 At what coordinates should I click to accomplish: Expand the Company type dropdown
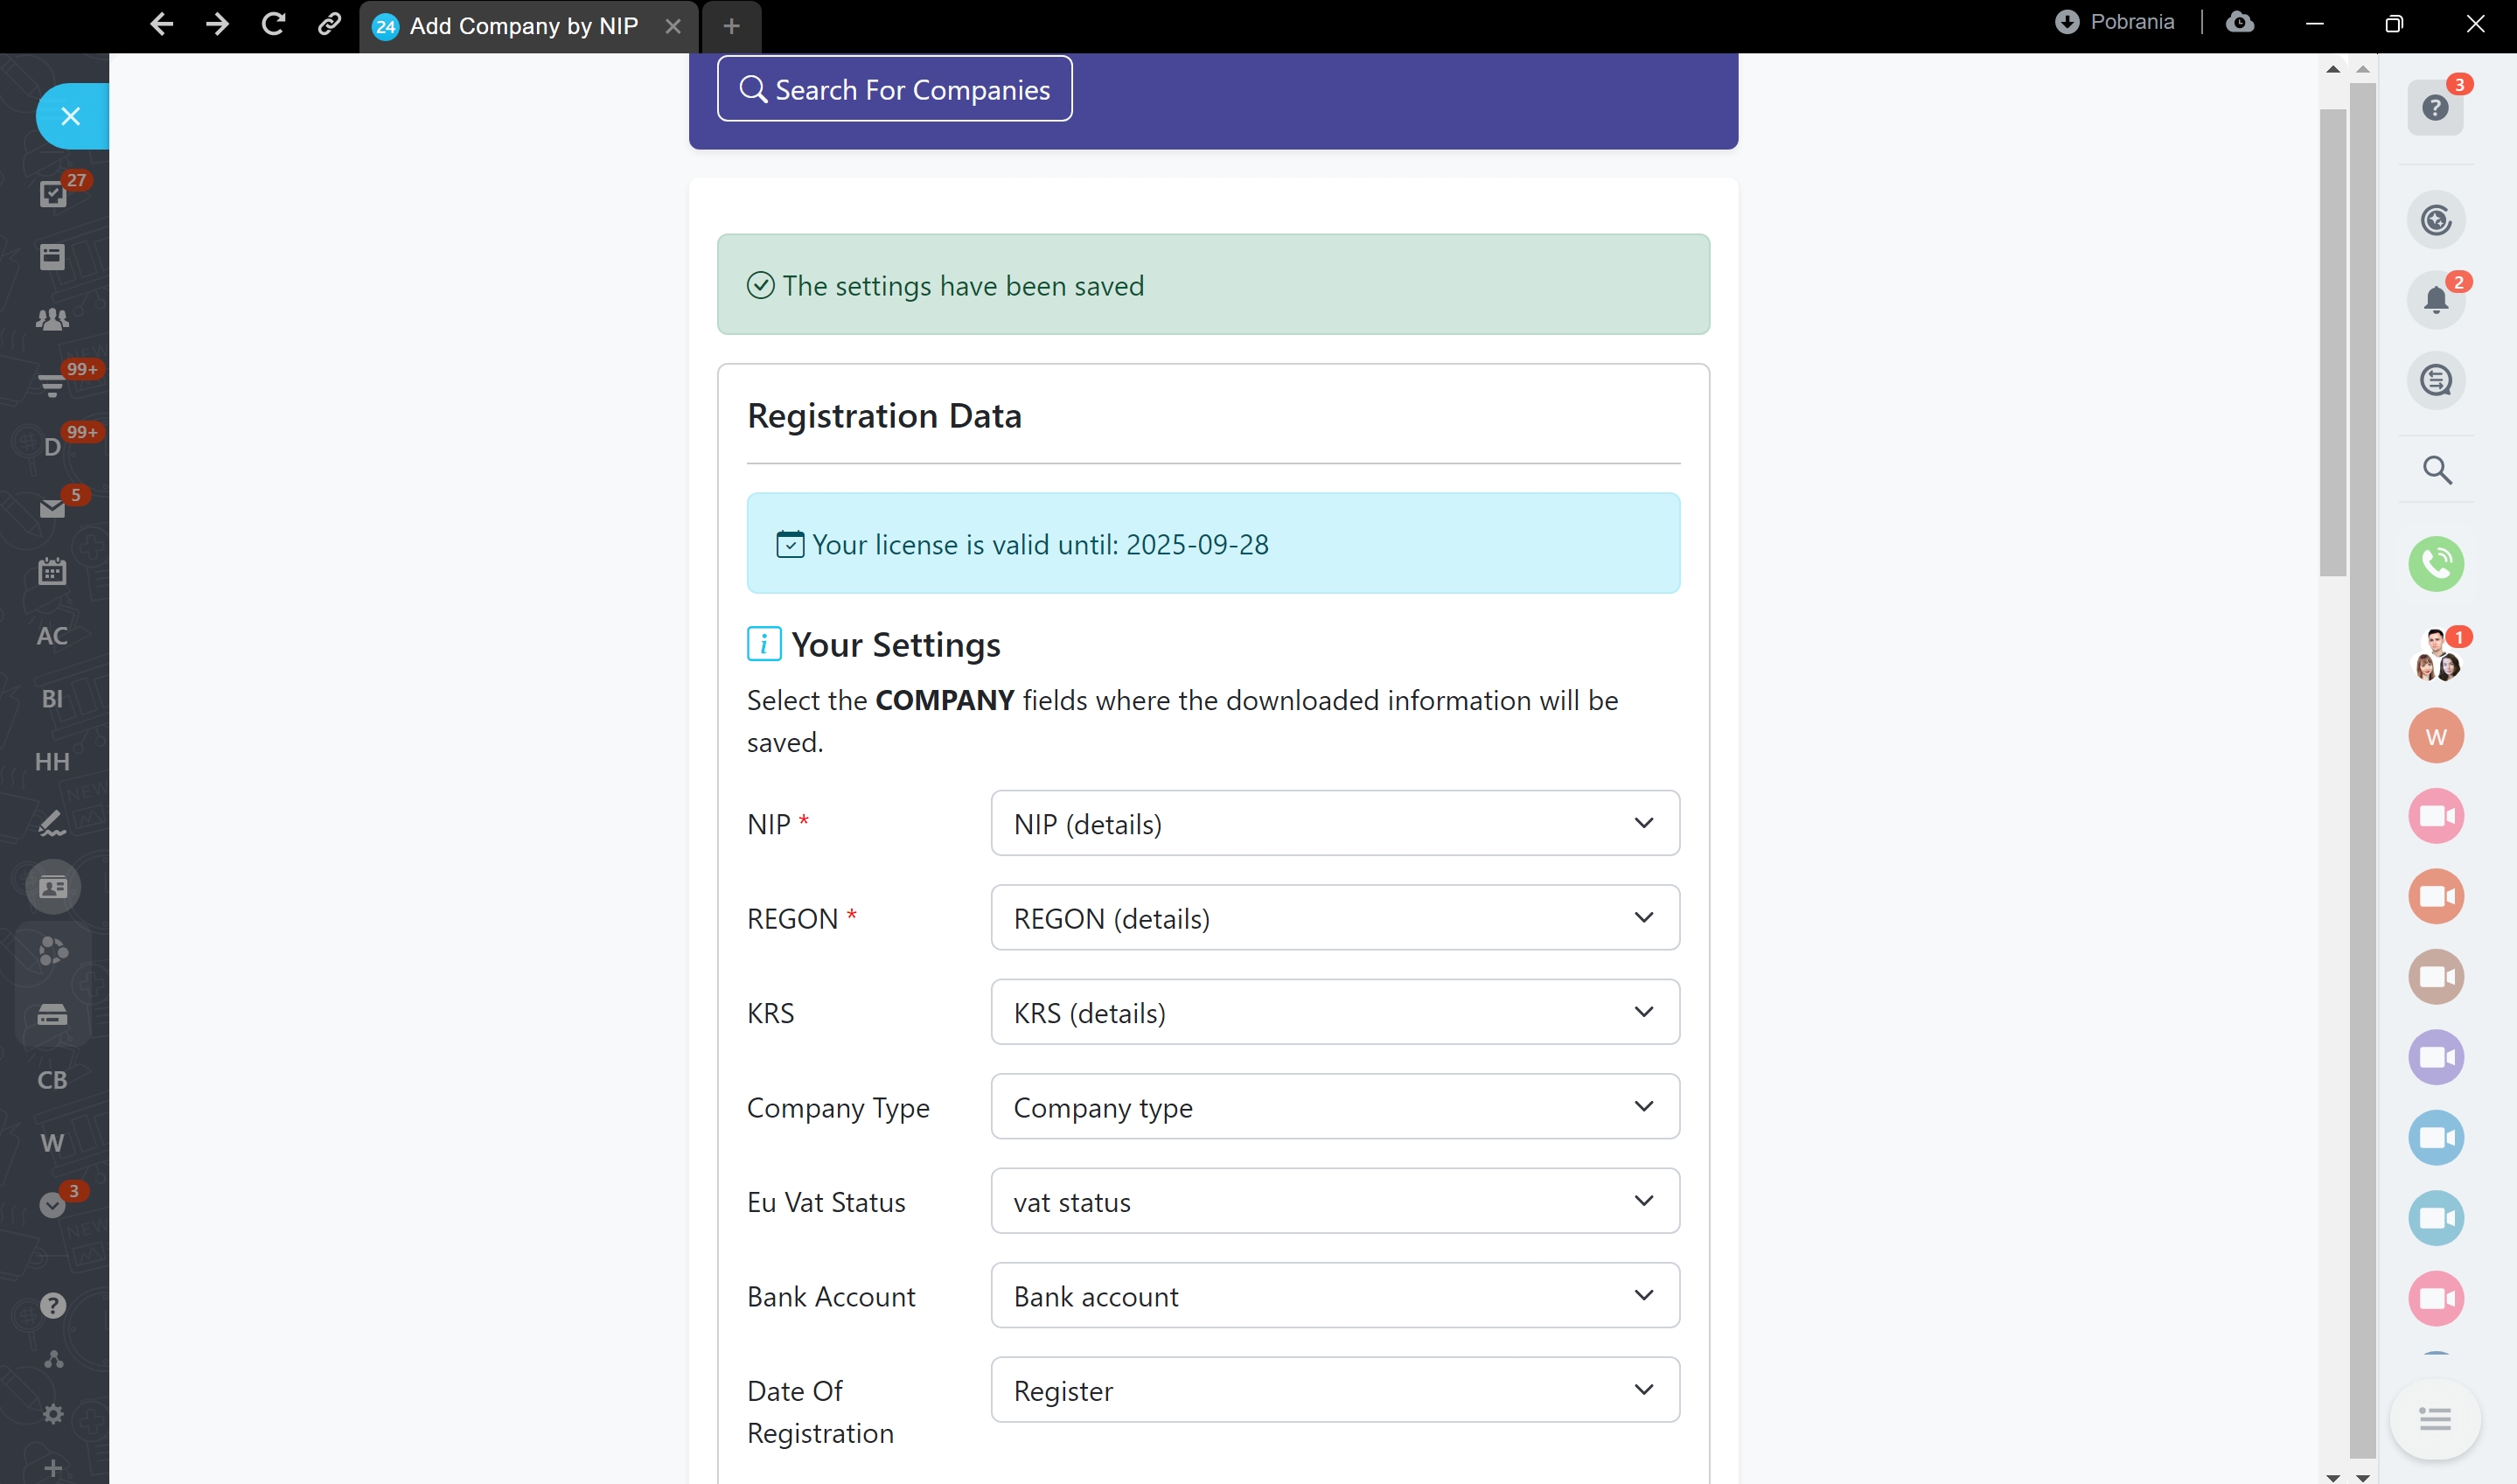tap(1334, 1106)
